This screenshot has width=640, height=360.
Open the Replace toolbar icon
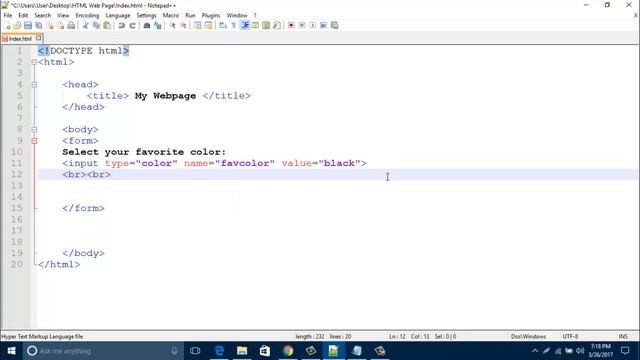click(x=158, y=25)
